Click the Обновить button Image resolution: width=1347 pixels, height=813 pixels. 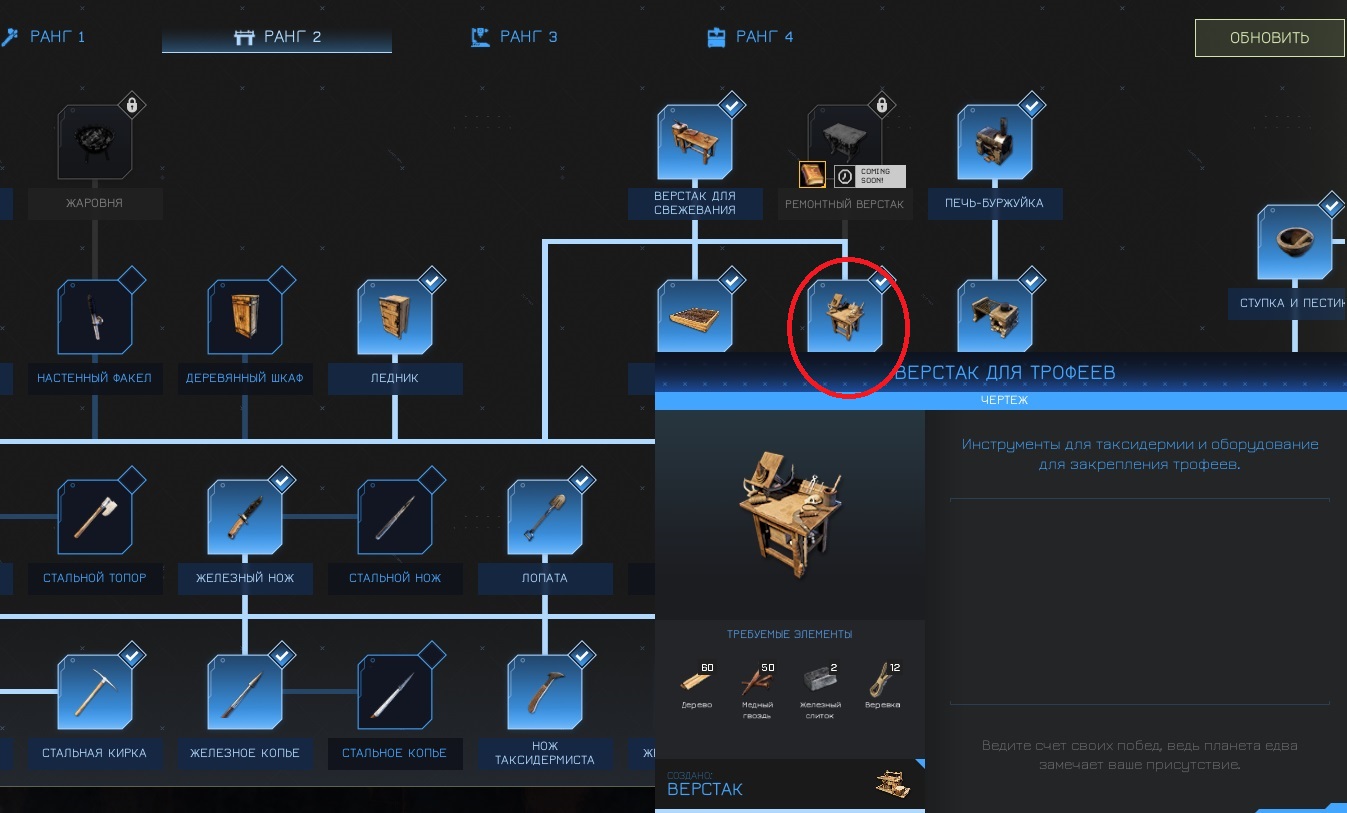[x=1269, y=38]
